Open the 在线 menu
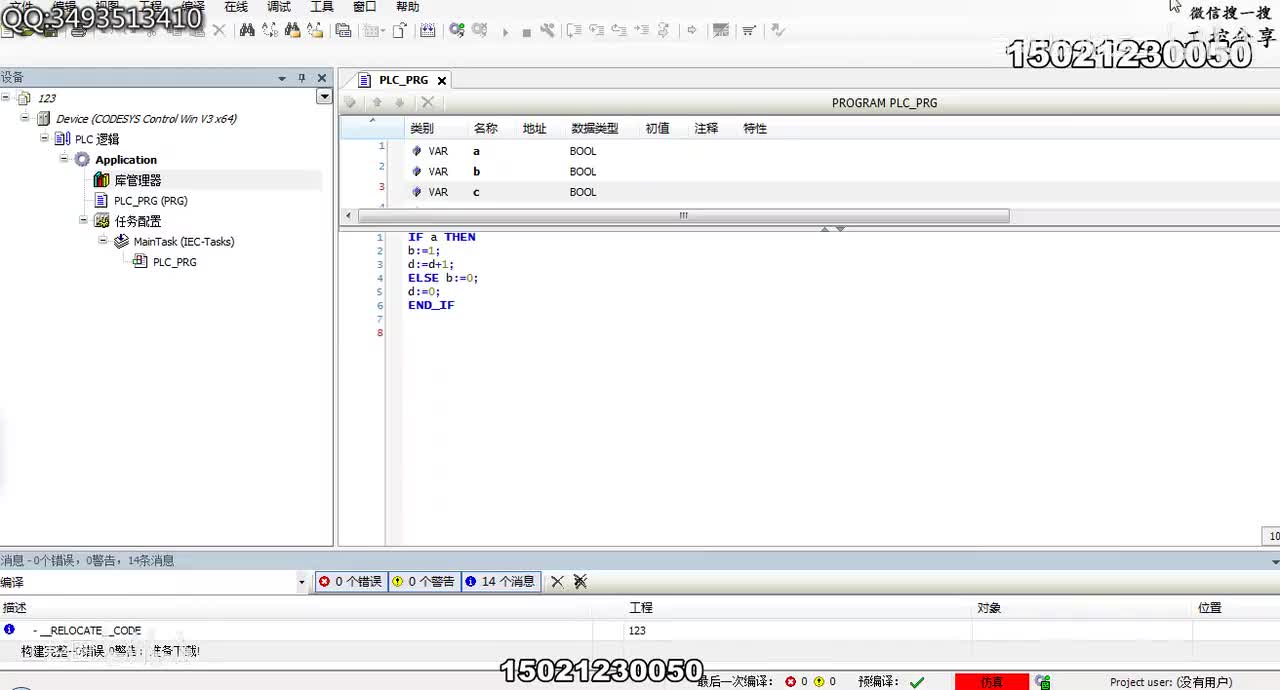 point(236,6)
